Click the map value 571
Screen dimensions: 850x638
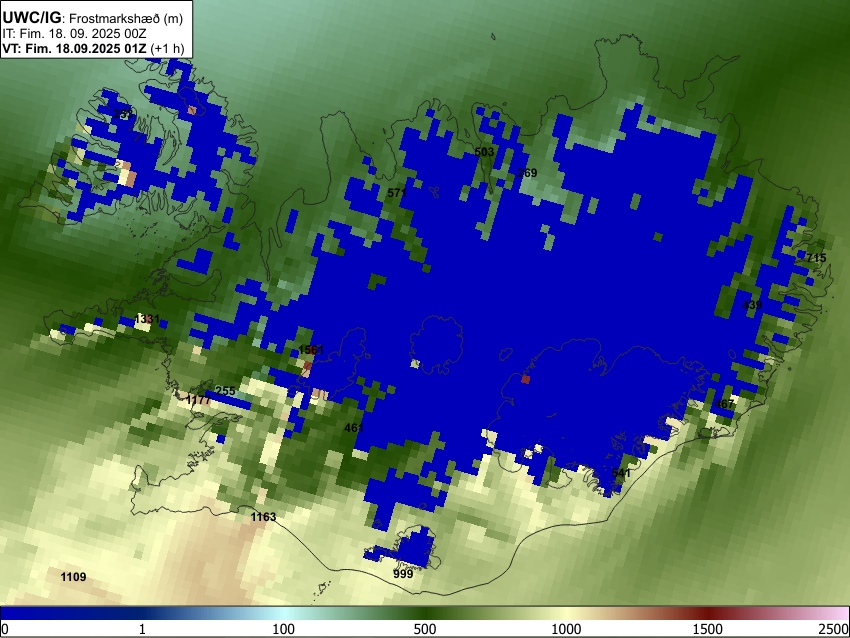coord(397,192)
